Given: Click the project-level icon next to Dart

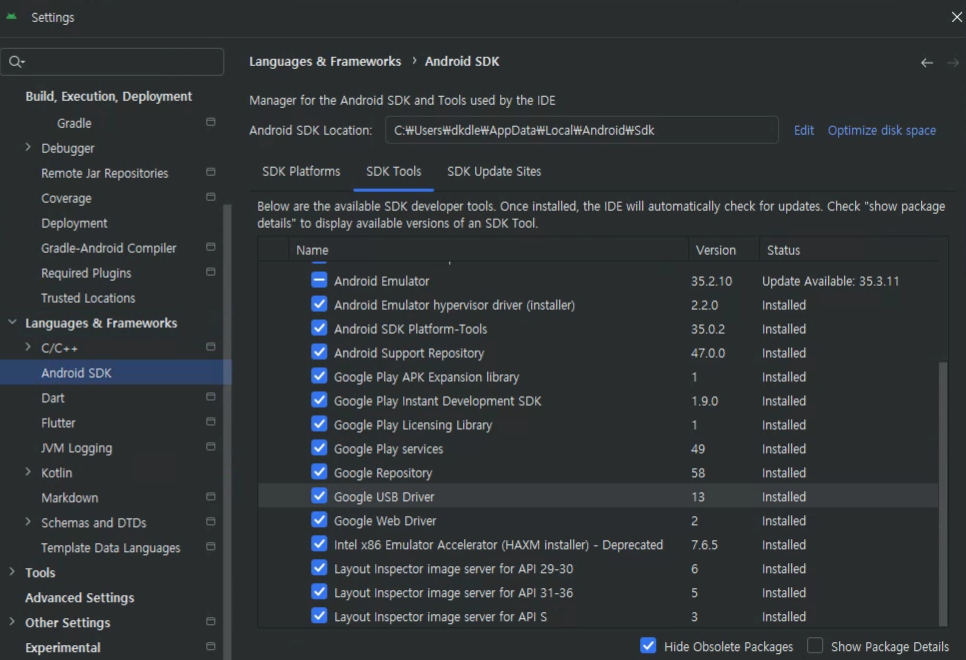Looking at the screenshot, I should pos(211,397).
